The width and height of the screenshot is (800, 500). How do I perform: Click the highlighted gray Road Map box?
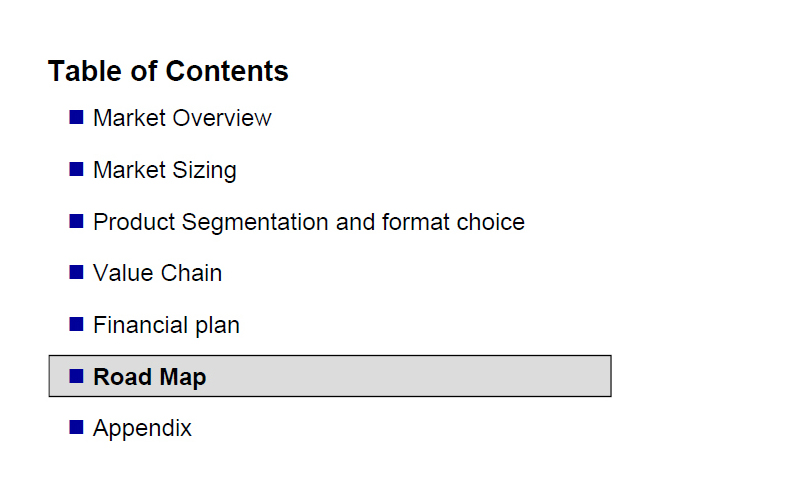(330, 376)
